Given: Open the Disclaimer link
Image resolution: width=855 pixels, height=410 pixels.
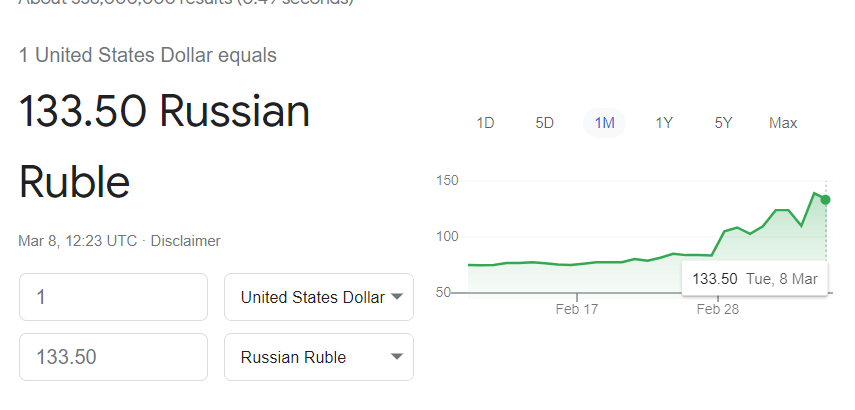Looking at the screenshot, I should tap(186, 241).
